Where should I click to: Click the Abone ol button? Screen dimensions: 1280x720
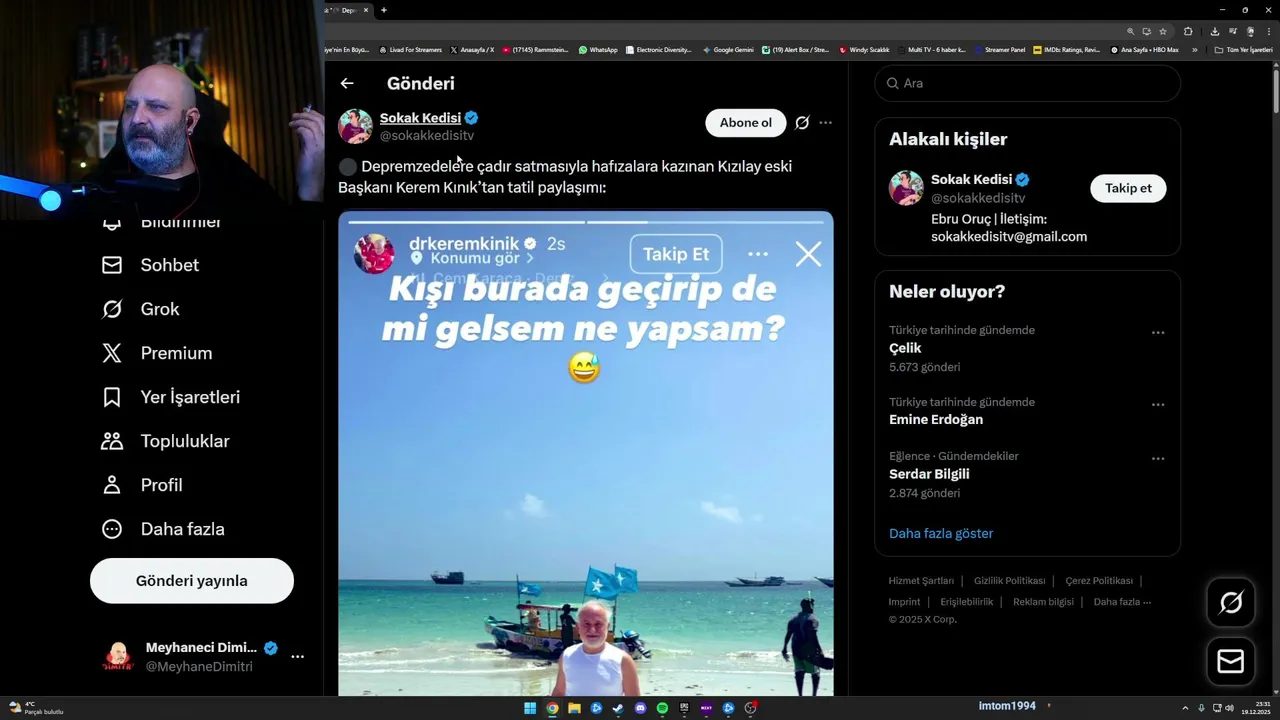pos(746,123)
